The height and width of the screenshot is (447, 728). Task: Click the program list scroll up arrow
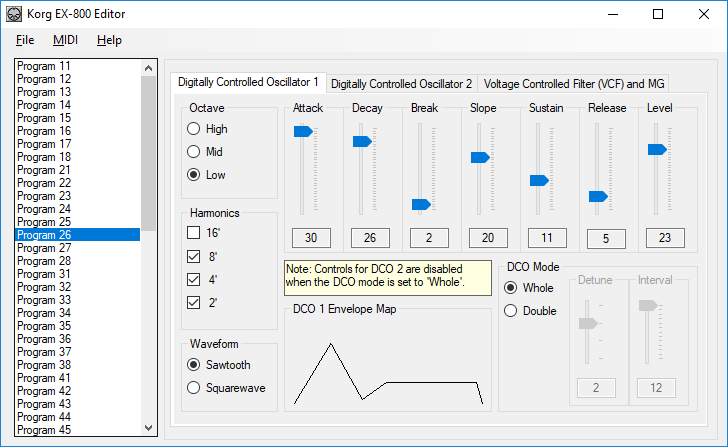149,68
